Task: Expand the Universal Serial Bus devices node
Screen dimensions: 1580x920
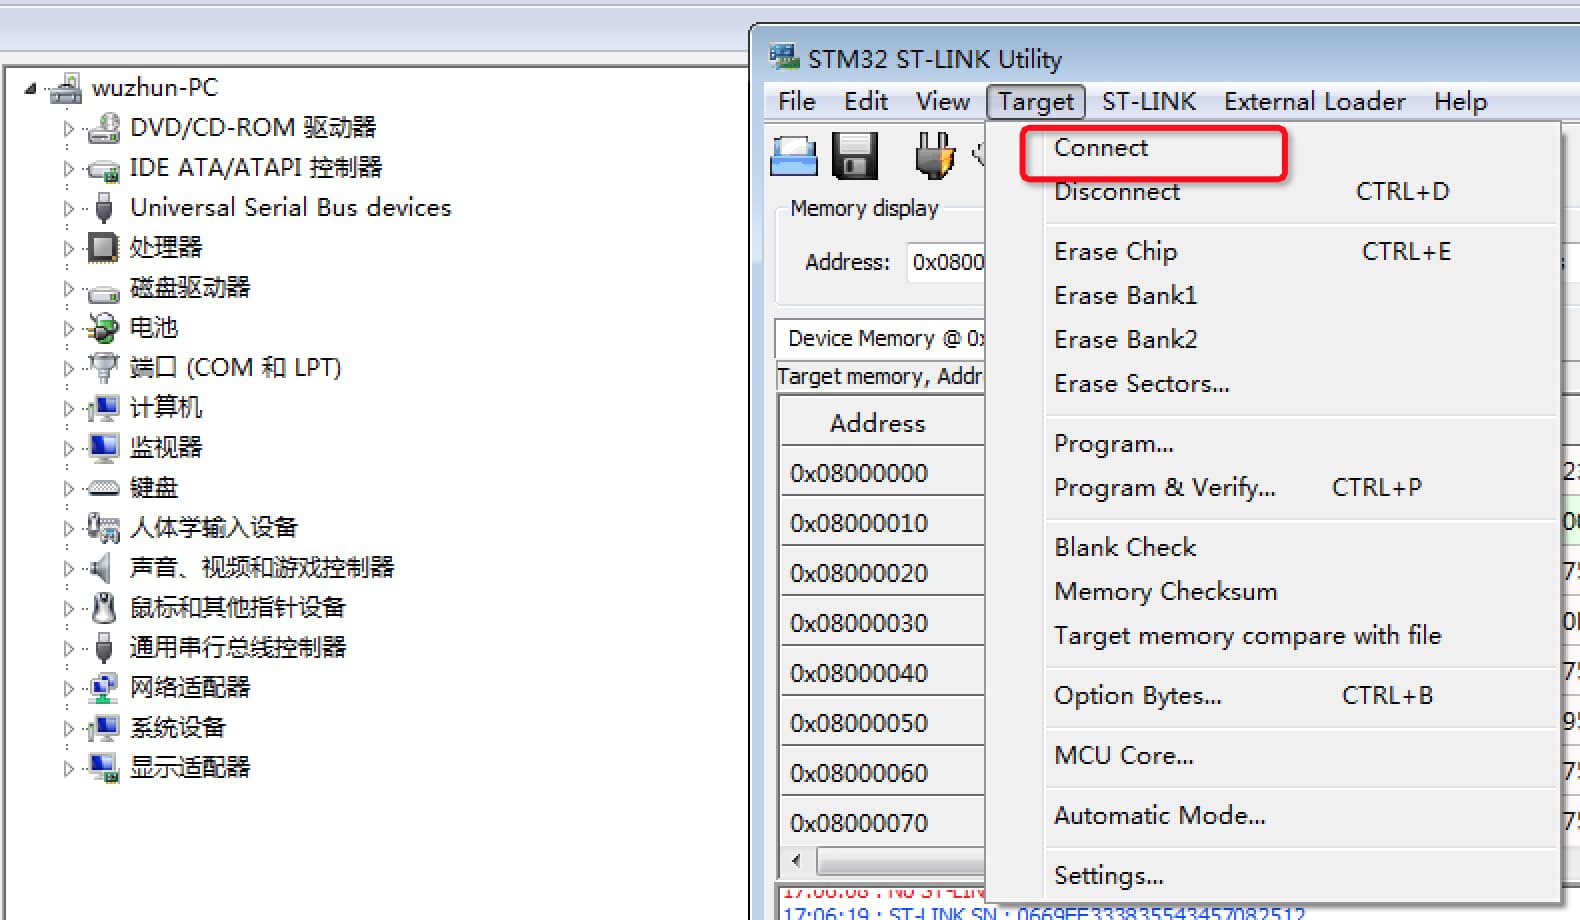Action: (x=68, y=208)
